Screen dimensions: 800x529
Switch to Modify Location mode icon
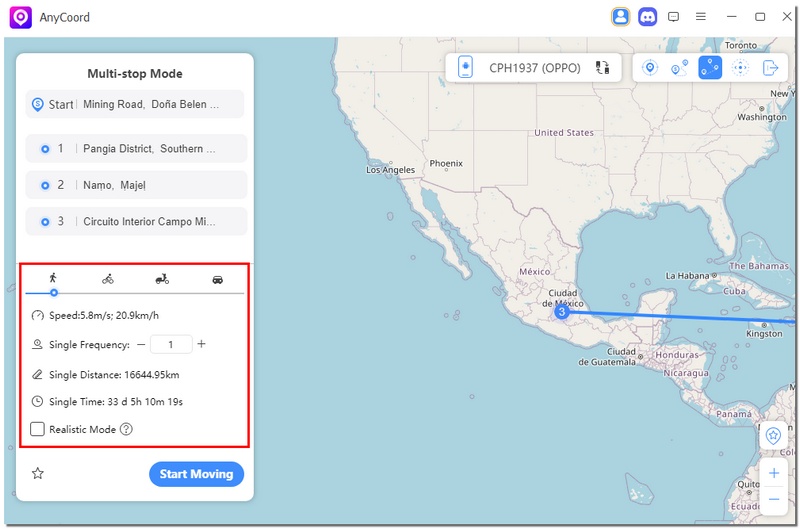tap(650, 68)
